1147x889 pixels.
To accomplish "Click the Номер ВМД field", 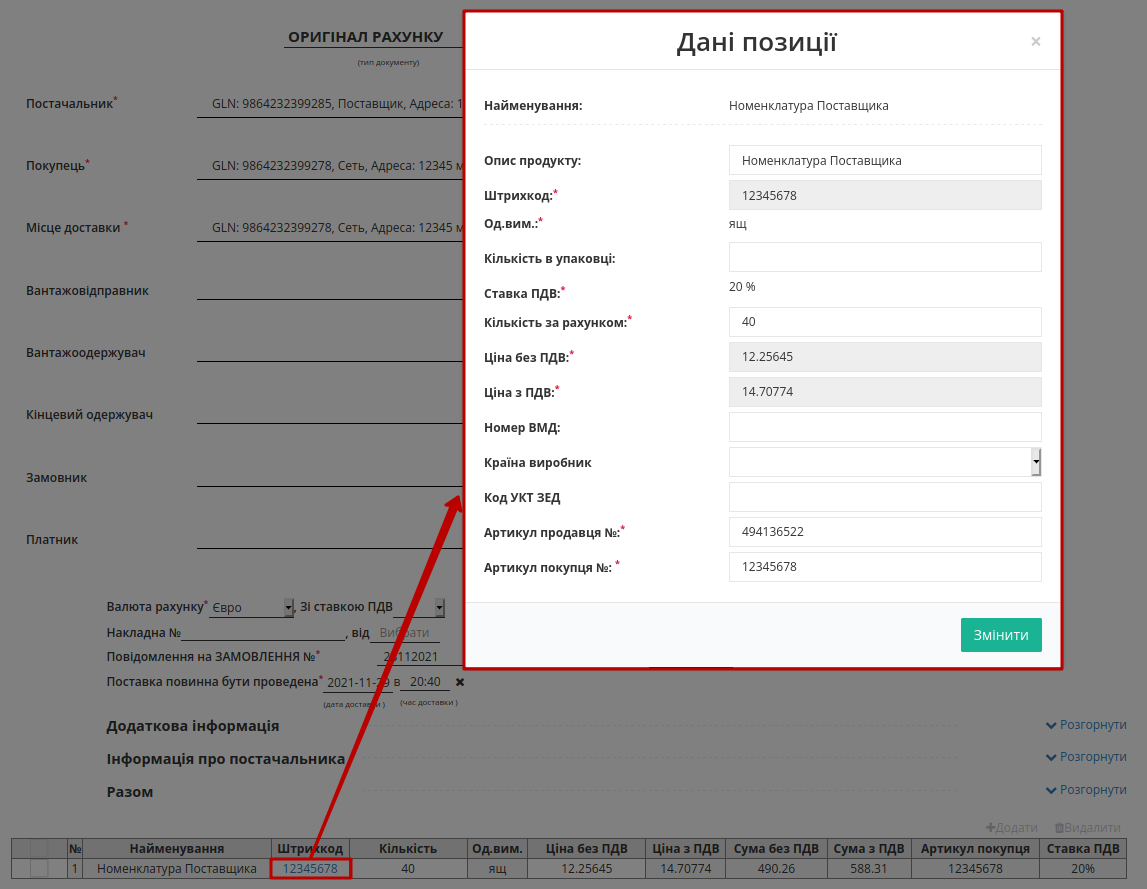I will [x=885, y=427].
